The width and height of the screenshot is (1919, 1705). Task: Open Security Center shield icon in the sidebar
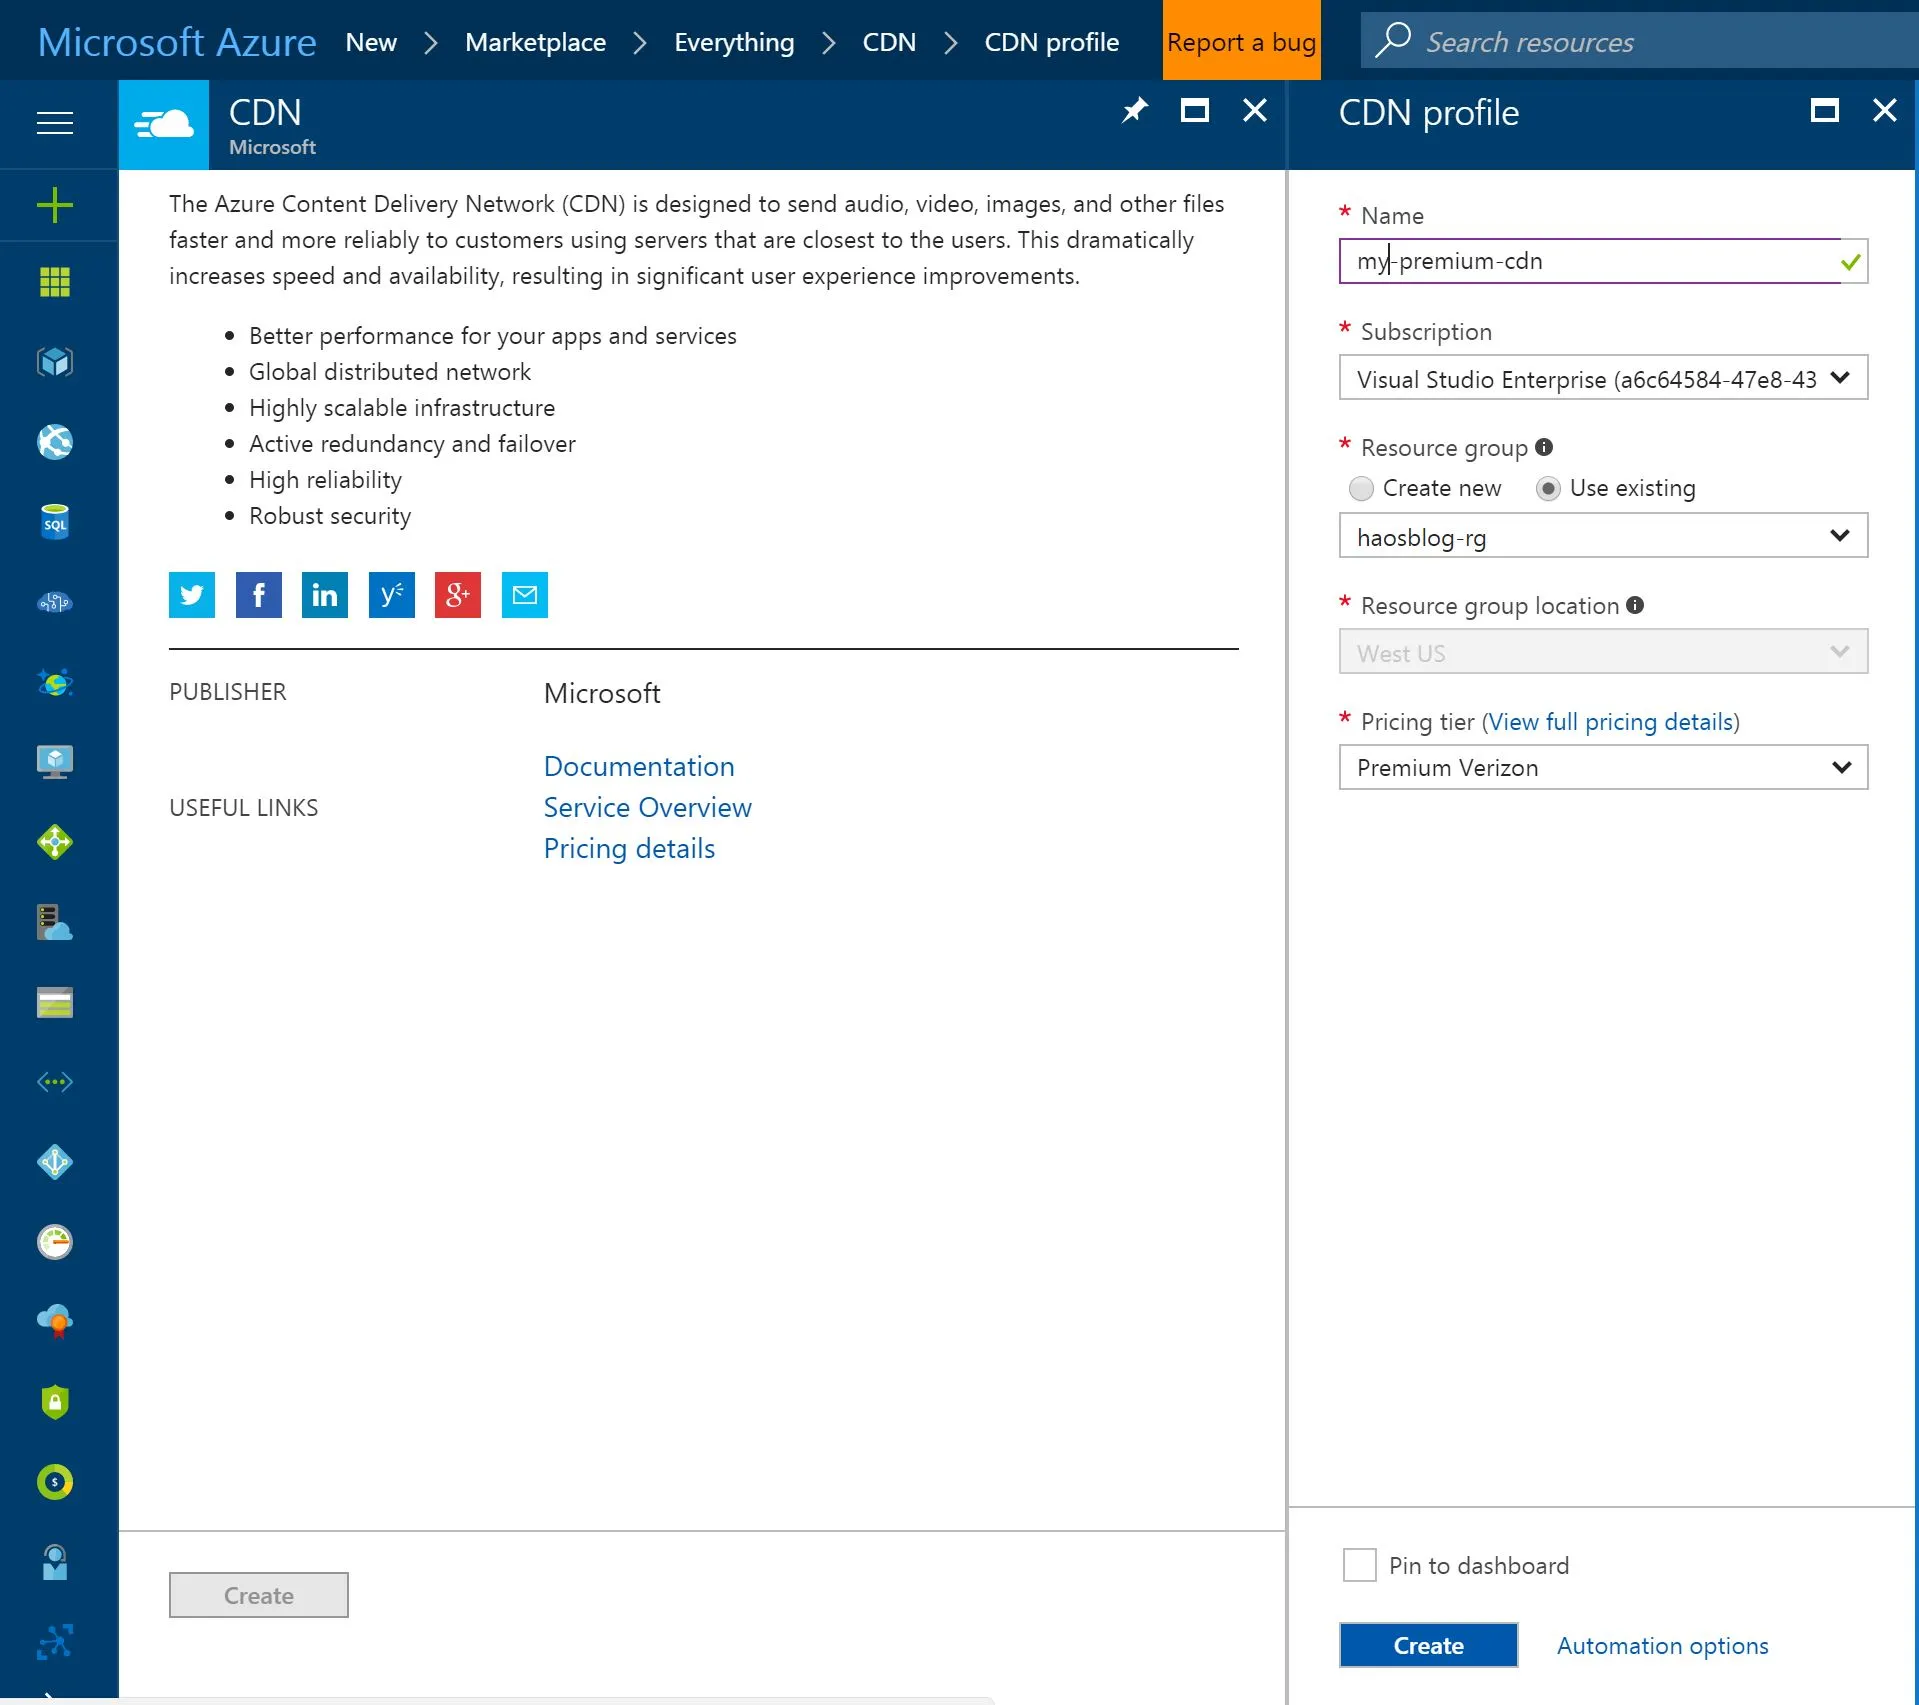(x=55, y=1402)
